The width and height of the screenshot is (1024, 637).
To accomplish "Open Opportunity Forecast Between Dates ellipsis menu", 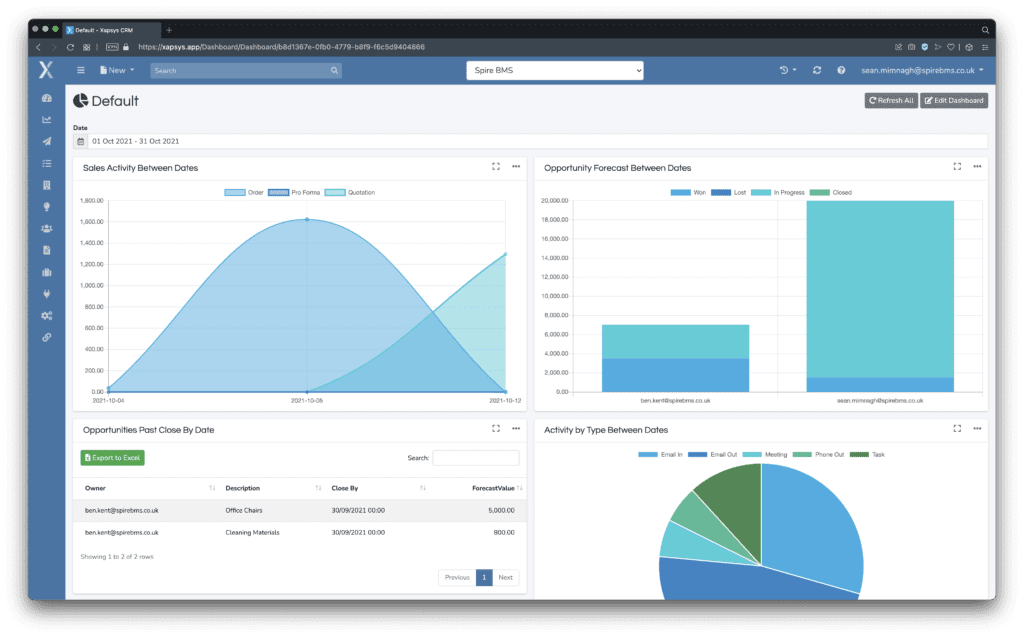I will coord(977,167).
